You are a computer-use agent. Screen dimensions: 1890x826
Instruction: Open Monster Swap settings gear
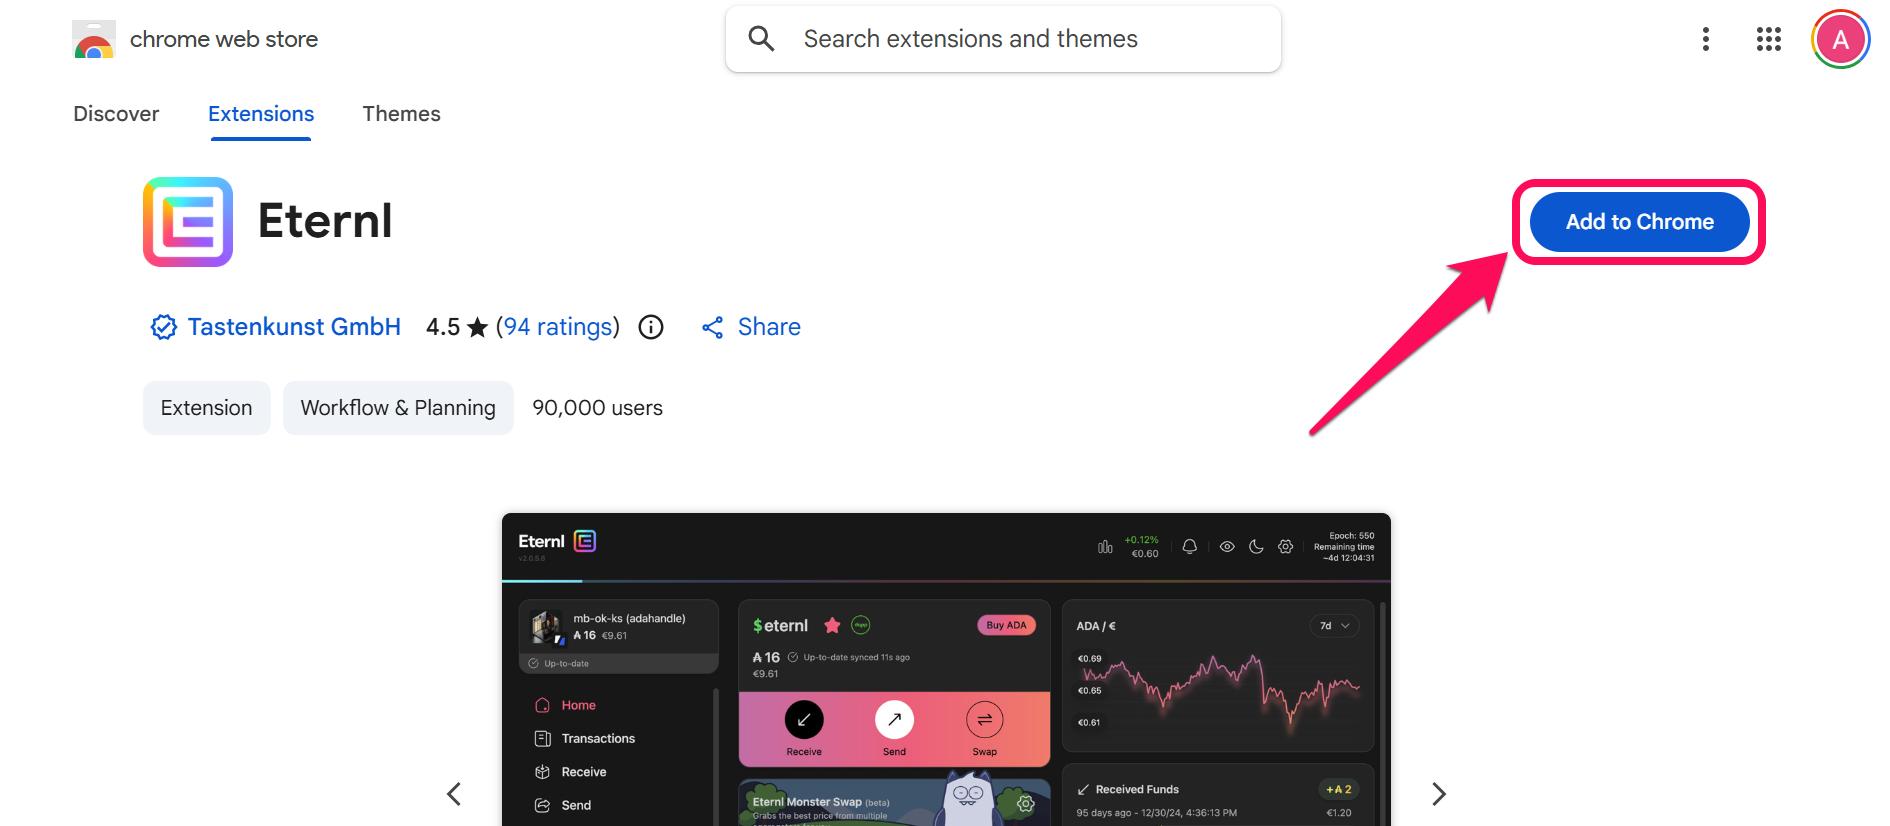(1025, 803)
